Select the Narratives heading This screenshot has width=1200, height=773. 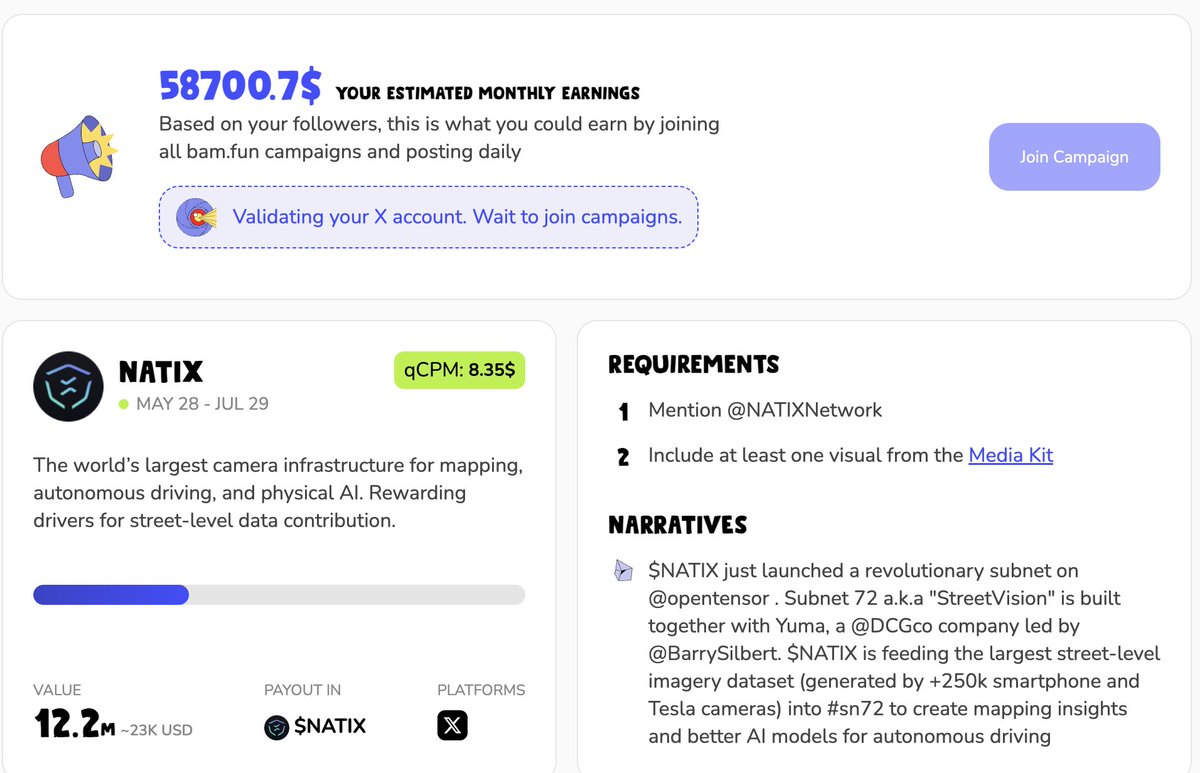pos(678,525)
